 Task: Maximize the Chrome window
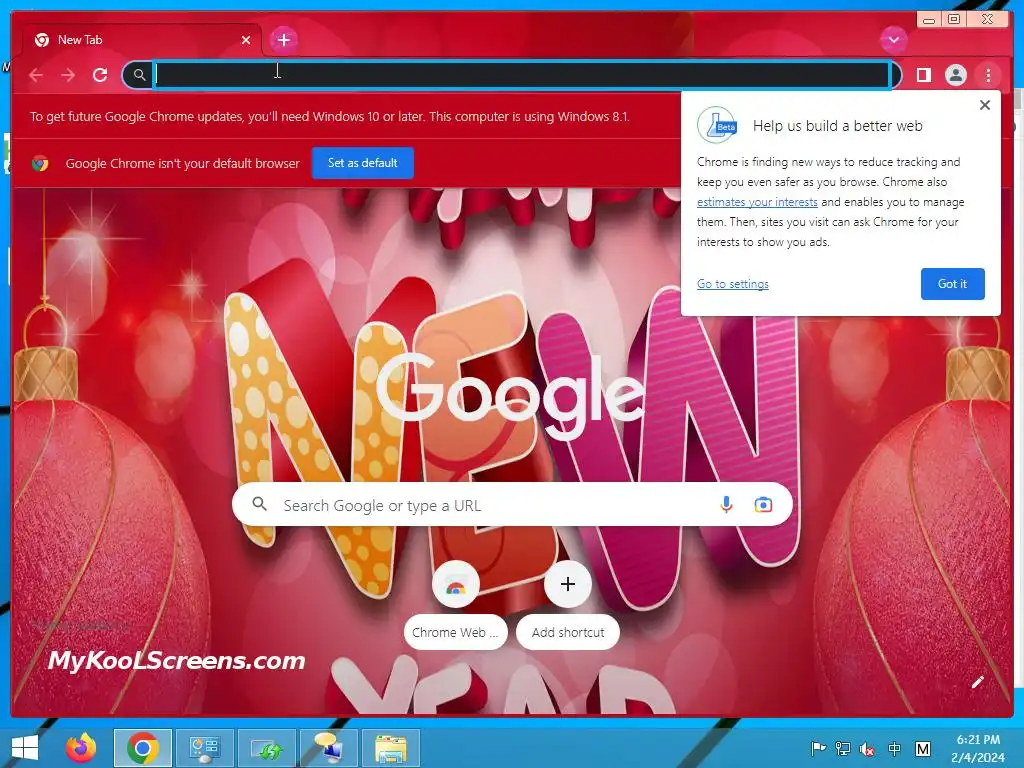(x=954, y=19)
